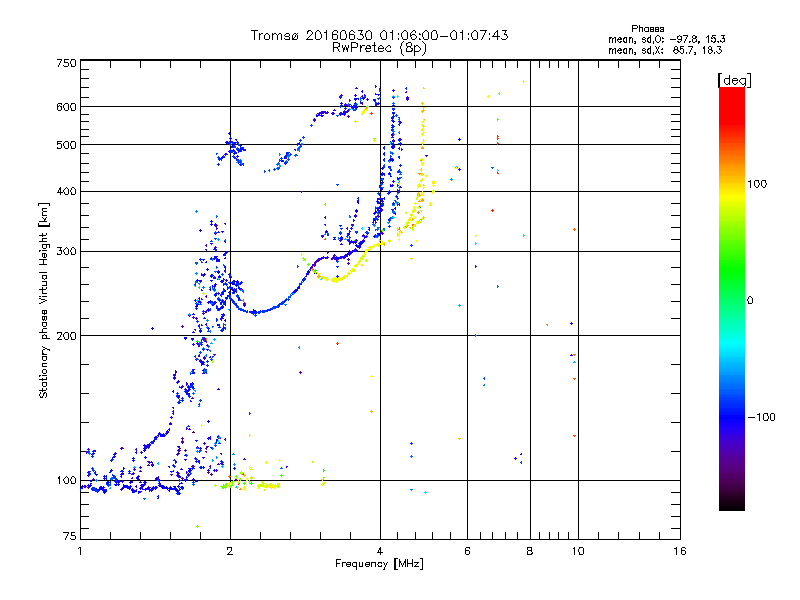The height and width of the screenshot is (600, 800).
Task: Click the 'Stationary phase Virtual Height [km]' label
Action: pos(43,300)
